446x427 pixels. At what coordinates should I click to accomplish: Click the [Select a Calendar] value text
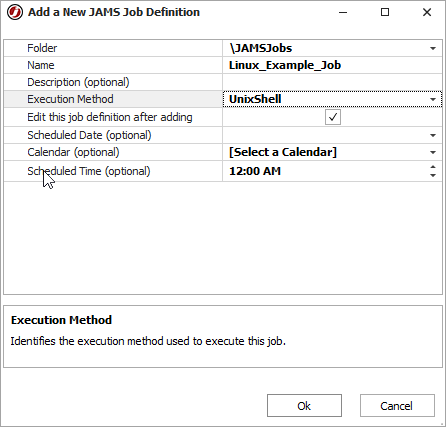pyautogui.click(x=283, y=152)
